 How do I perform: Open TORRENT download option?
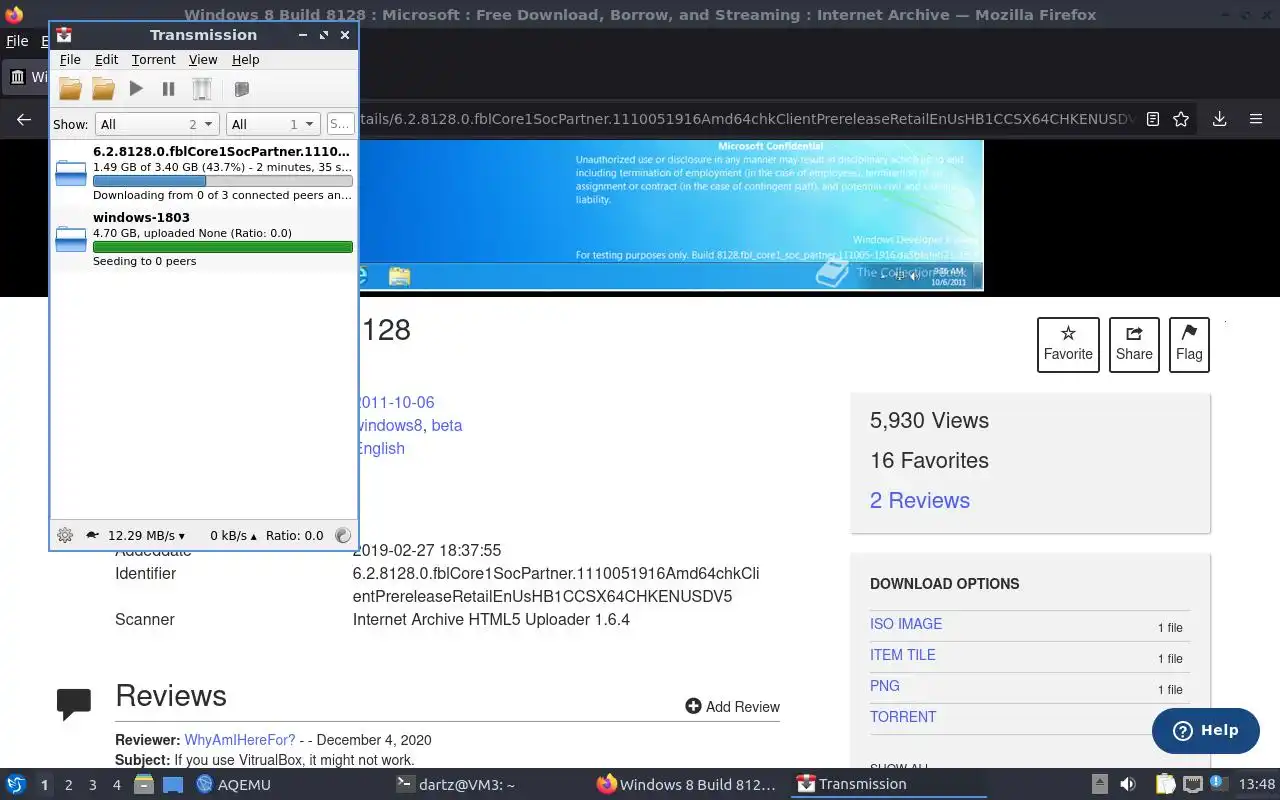(903, 717)
